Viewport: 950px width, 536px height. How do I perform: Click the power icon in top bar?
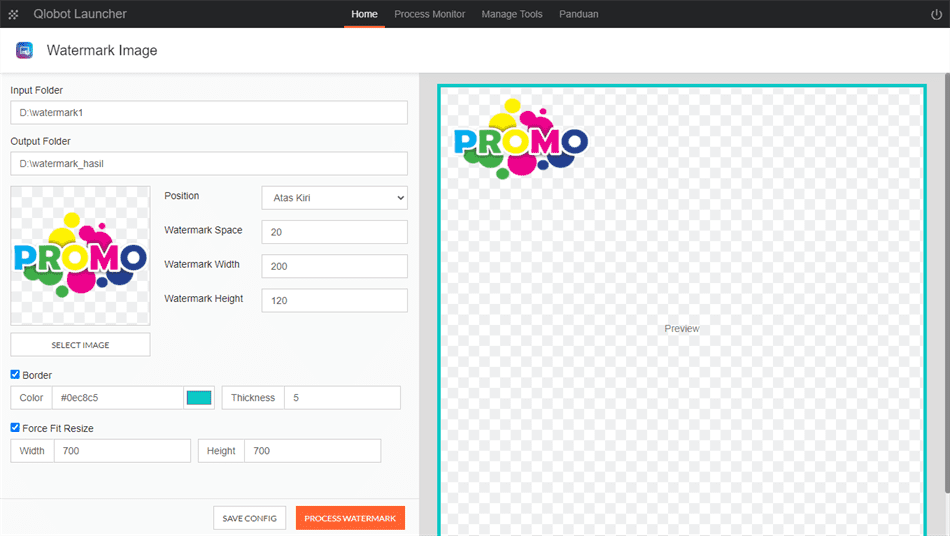point(936,14)
